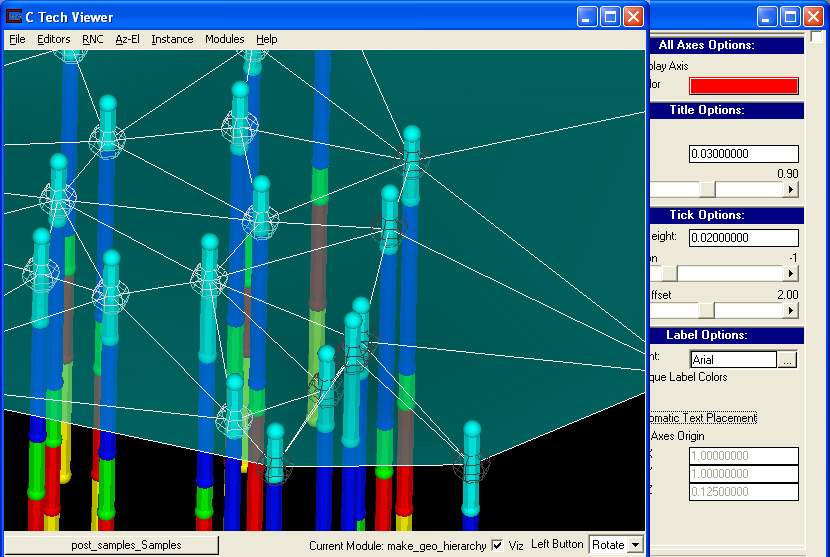
Task: Click right arrow of the 2.00 offset slider
Action: click(x=791, y=310)
